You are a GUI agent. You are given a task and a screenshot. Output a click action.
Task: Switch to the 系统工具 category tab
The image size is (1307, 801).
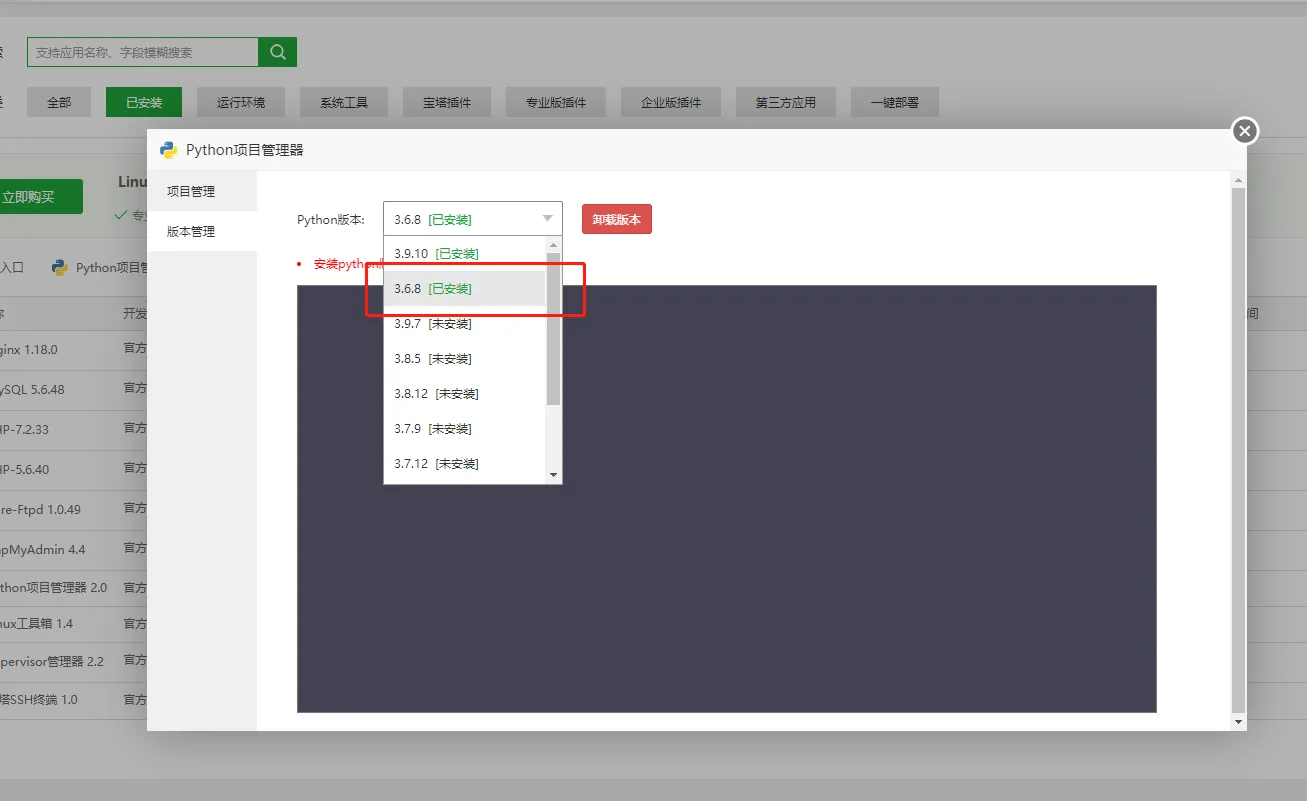(344, 102)
